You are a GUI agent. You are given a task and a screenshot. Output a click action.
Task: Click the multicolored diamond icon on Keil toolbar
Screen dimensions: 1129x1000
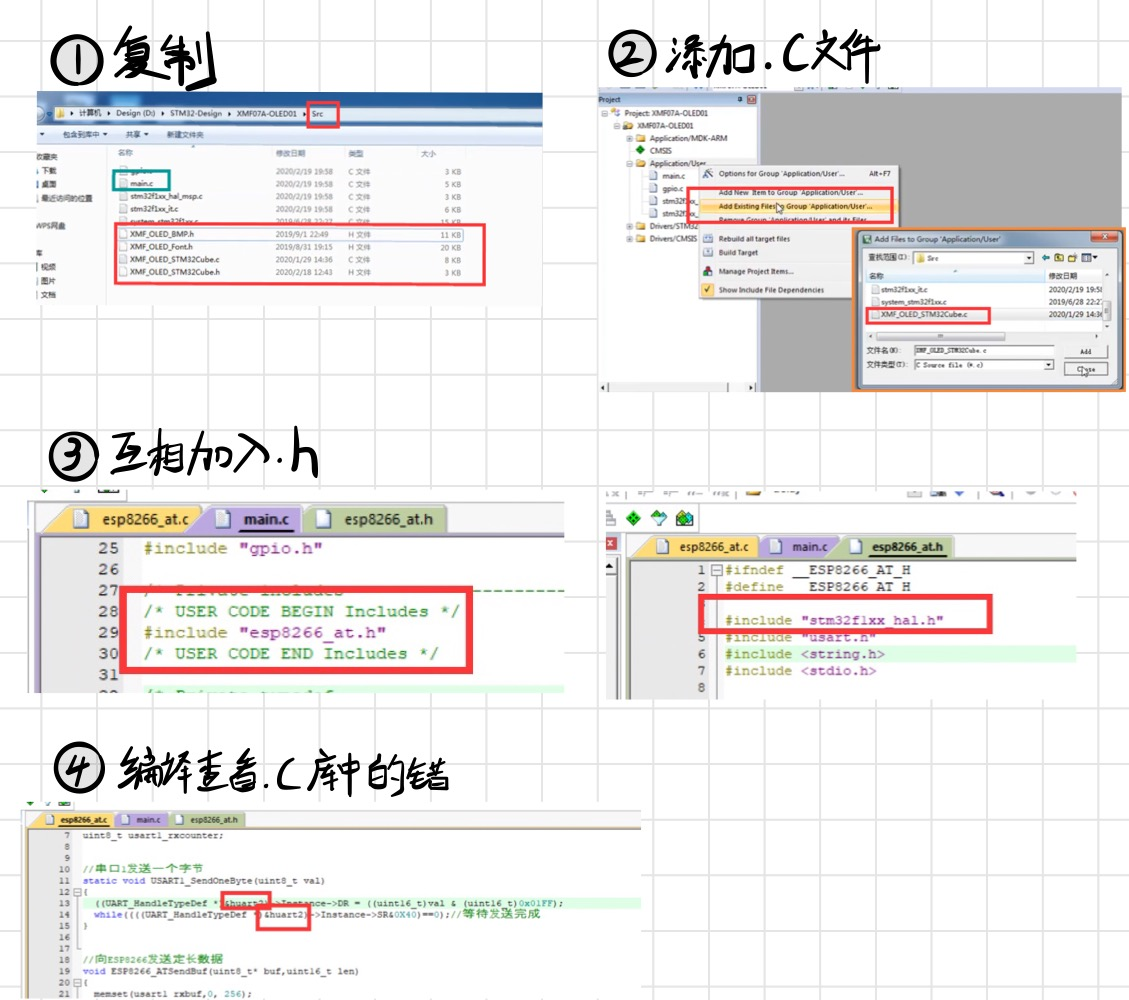click(684, 517)
